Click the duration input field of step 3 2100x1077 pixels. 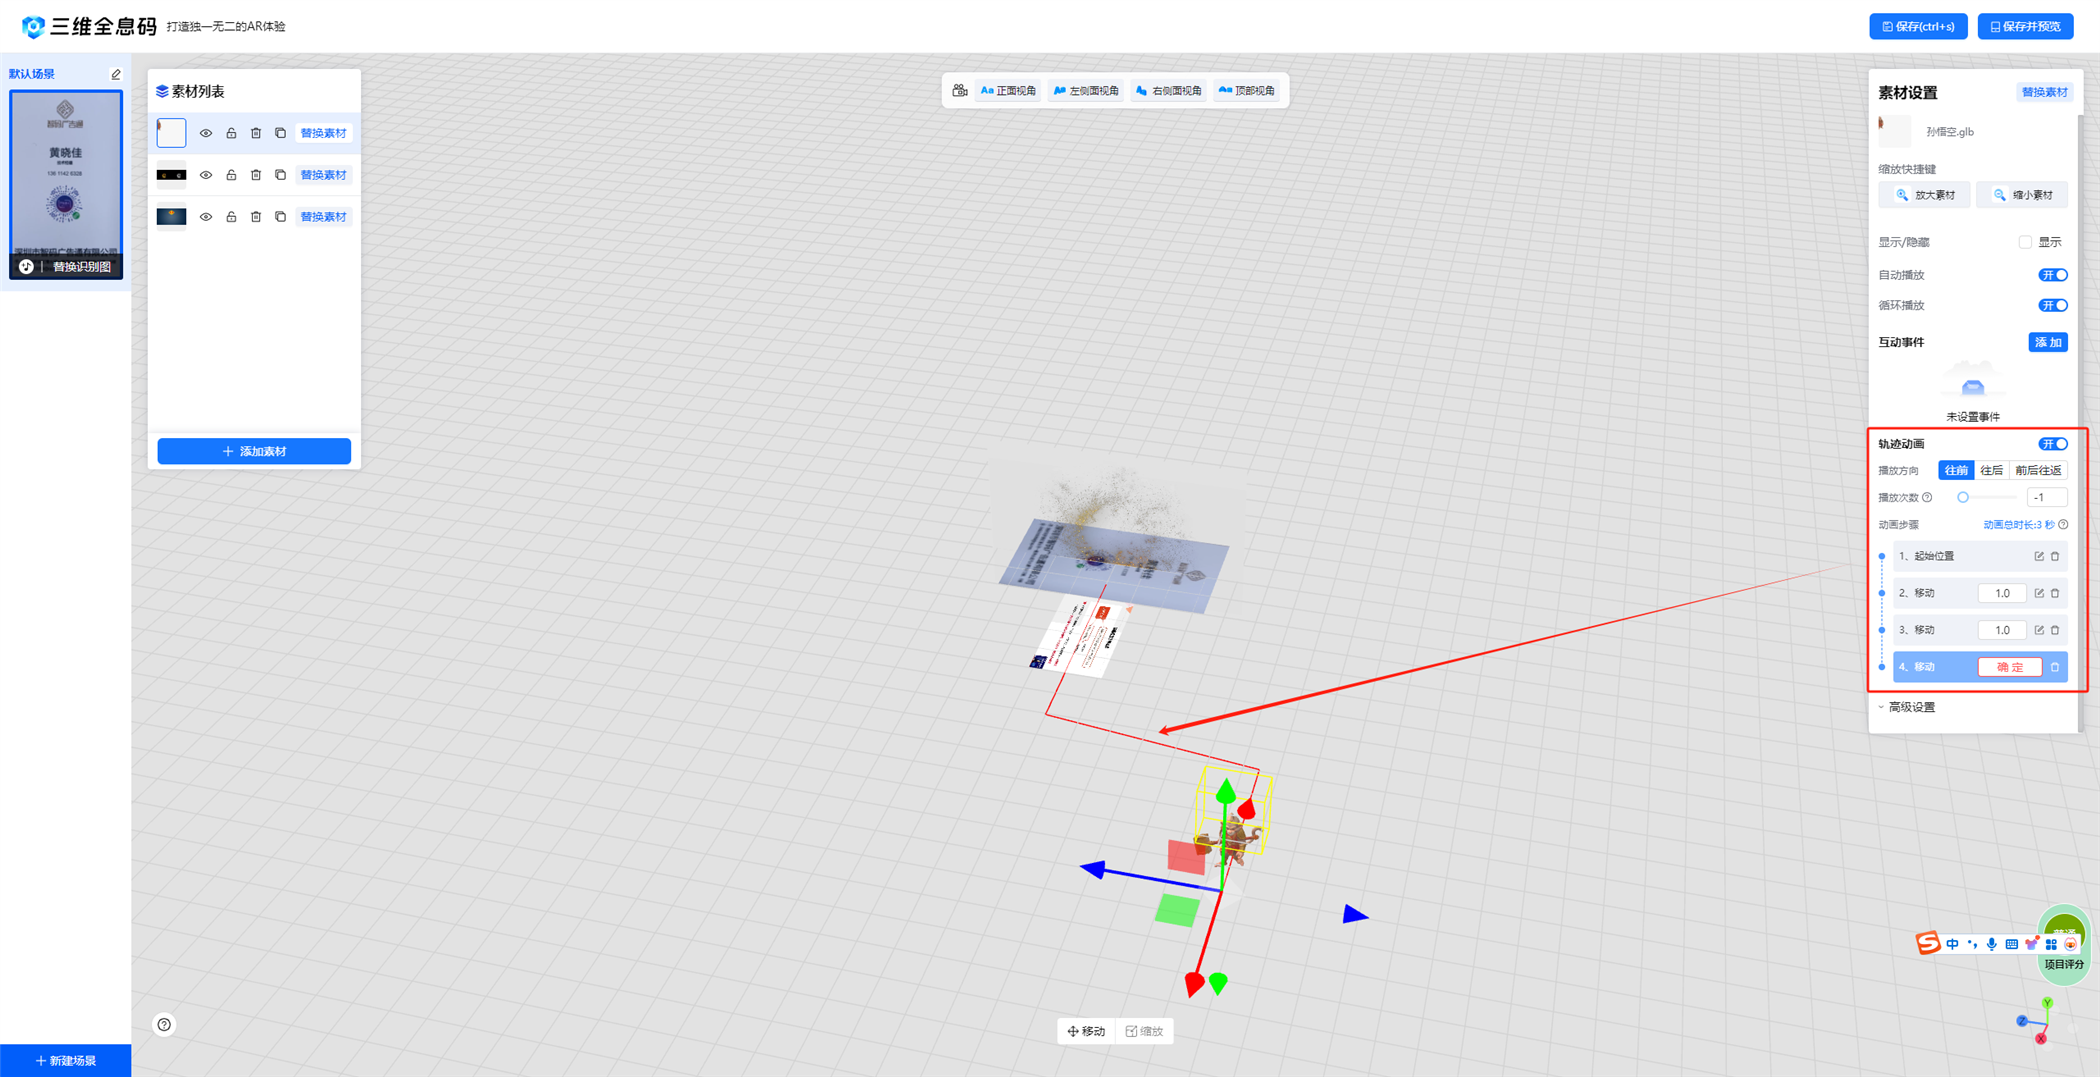[x=2002, y=630]
